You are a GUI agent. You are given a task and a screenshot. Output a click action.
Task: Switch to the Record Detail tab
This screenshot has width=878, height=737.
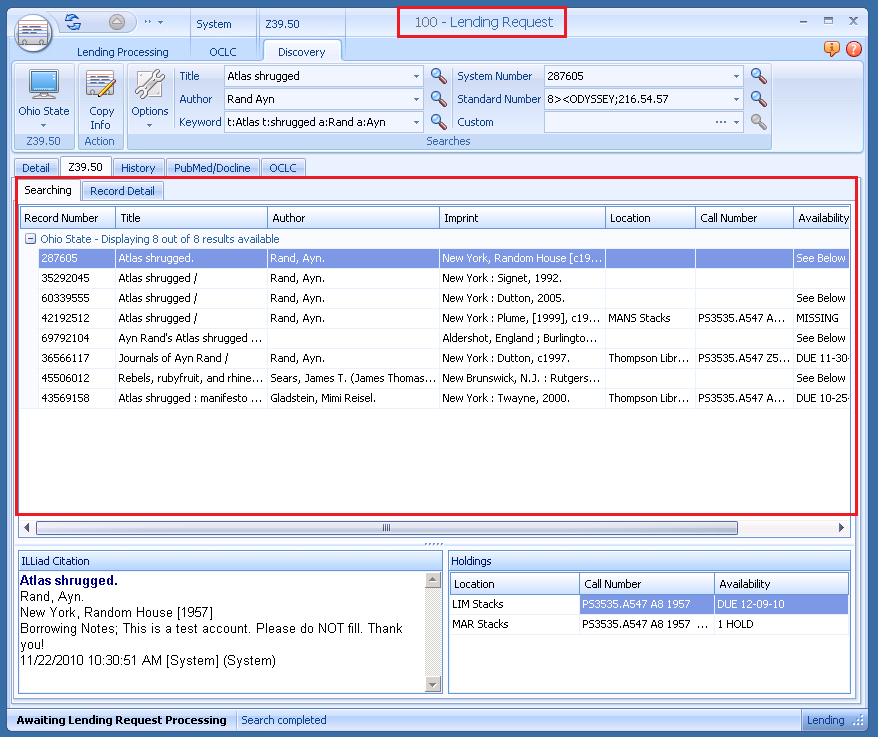[x=121, y=191]
